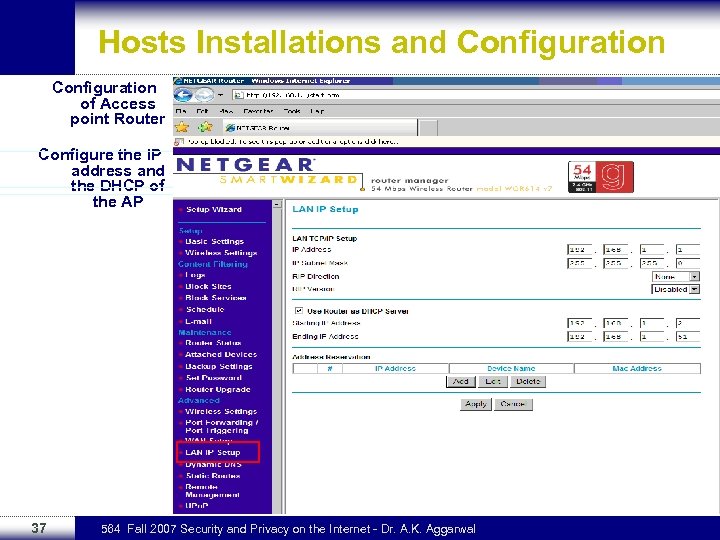Click the Add to Favorites star-plus icon

click(x=205, y=127)
